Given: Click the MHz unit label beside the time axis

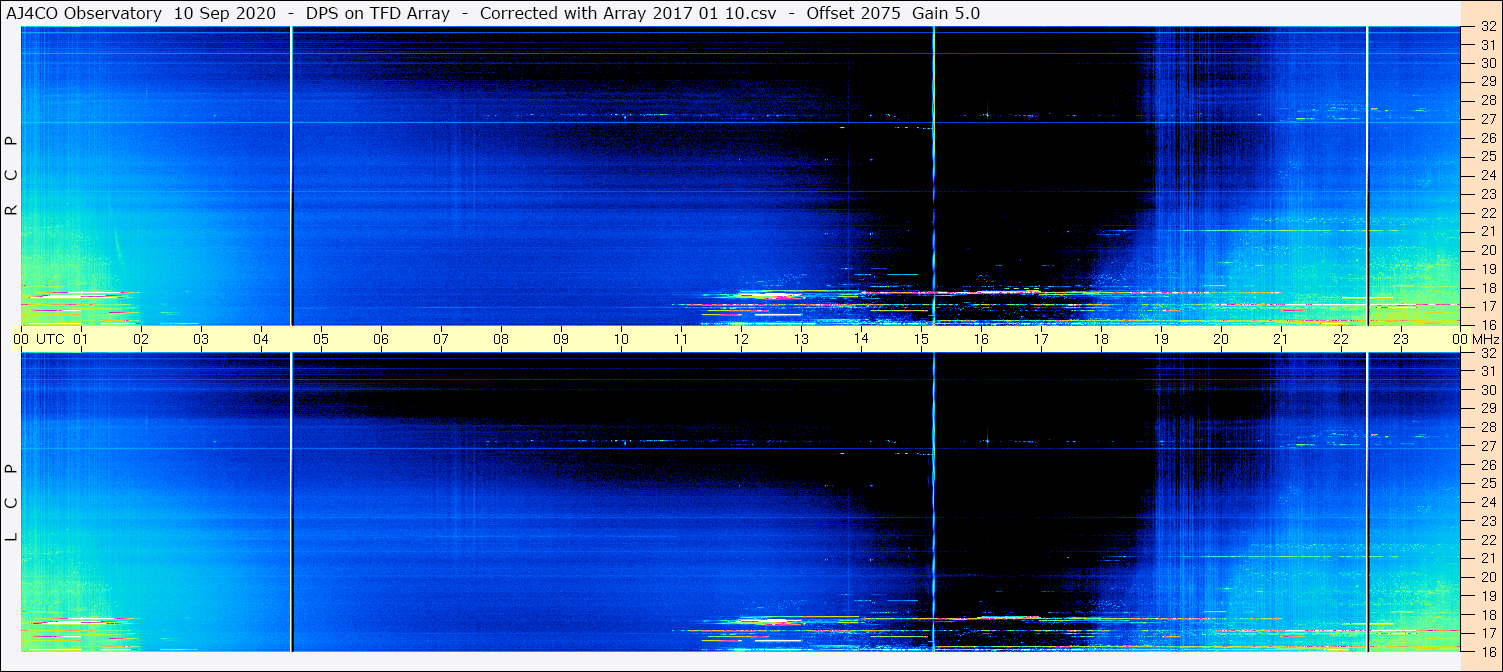Looking at the screenshot, I should pos(1484,339).
